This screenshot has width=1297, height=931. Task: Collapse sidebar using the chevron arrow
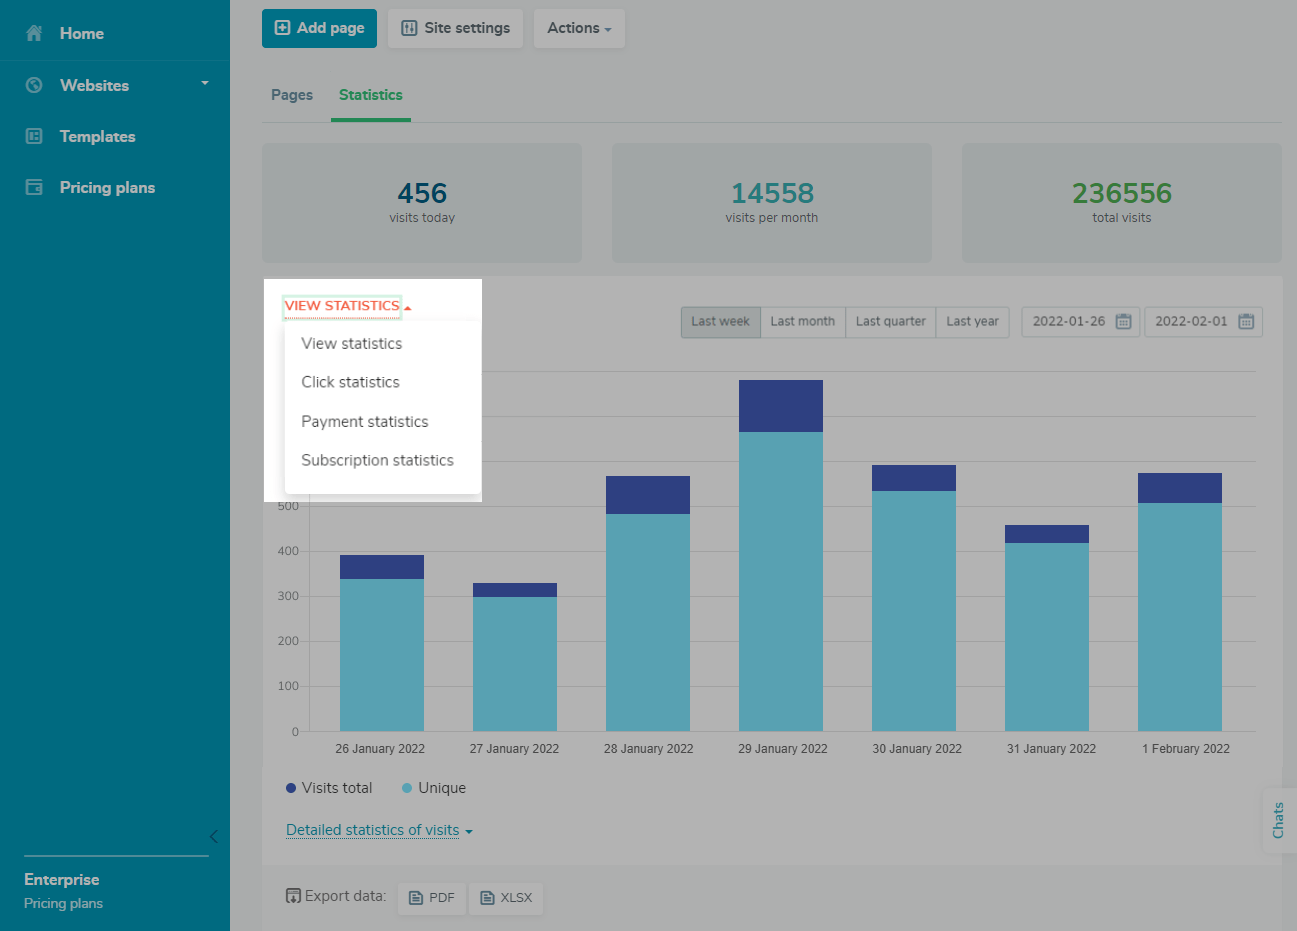[x=213, y=836]
